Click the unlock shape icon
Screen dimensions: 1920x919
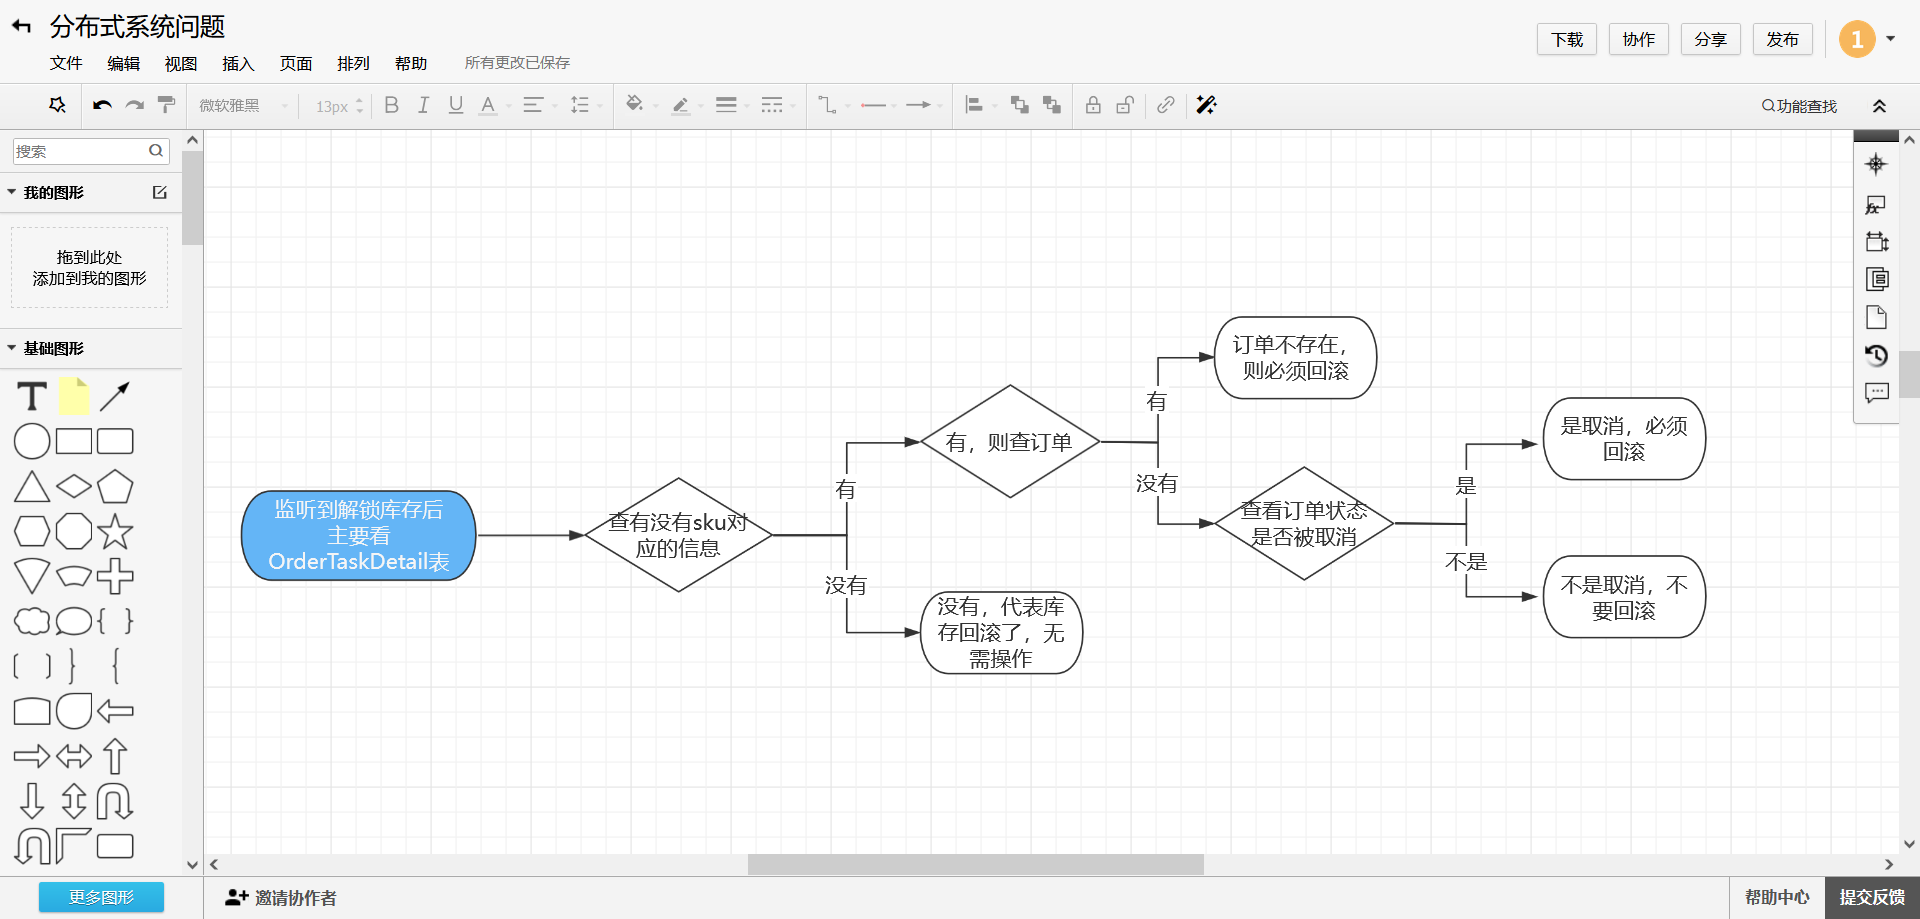point(1125,105)
